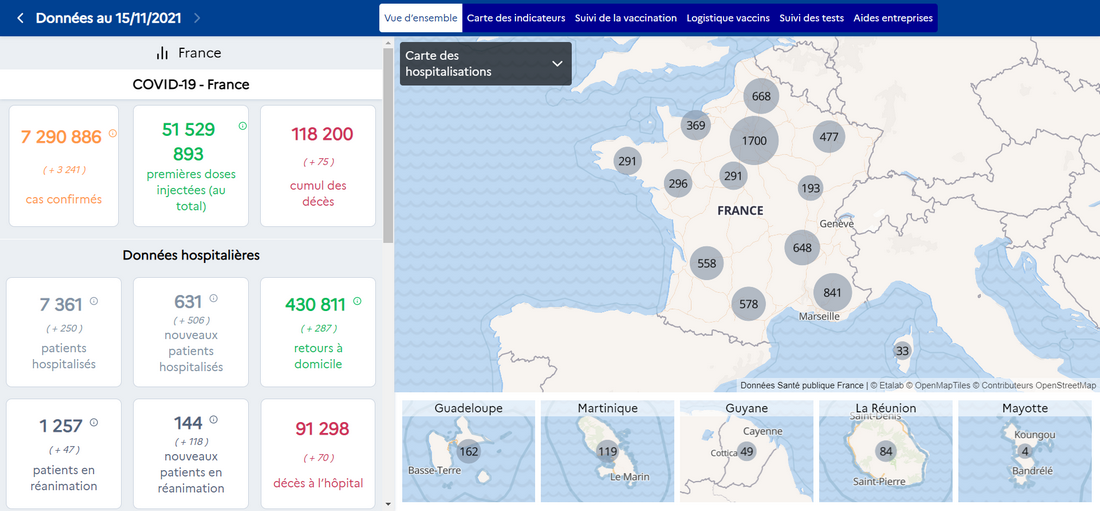
Task: Select the 578 map bubble
Action: 749,304
